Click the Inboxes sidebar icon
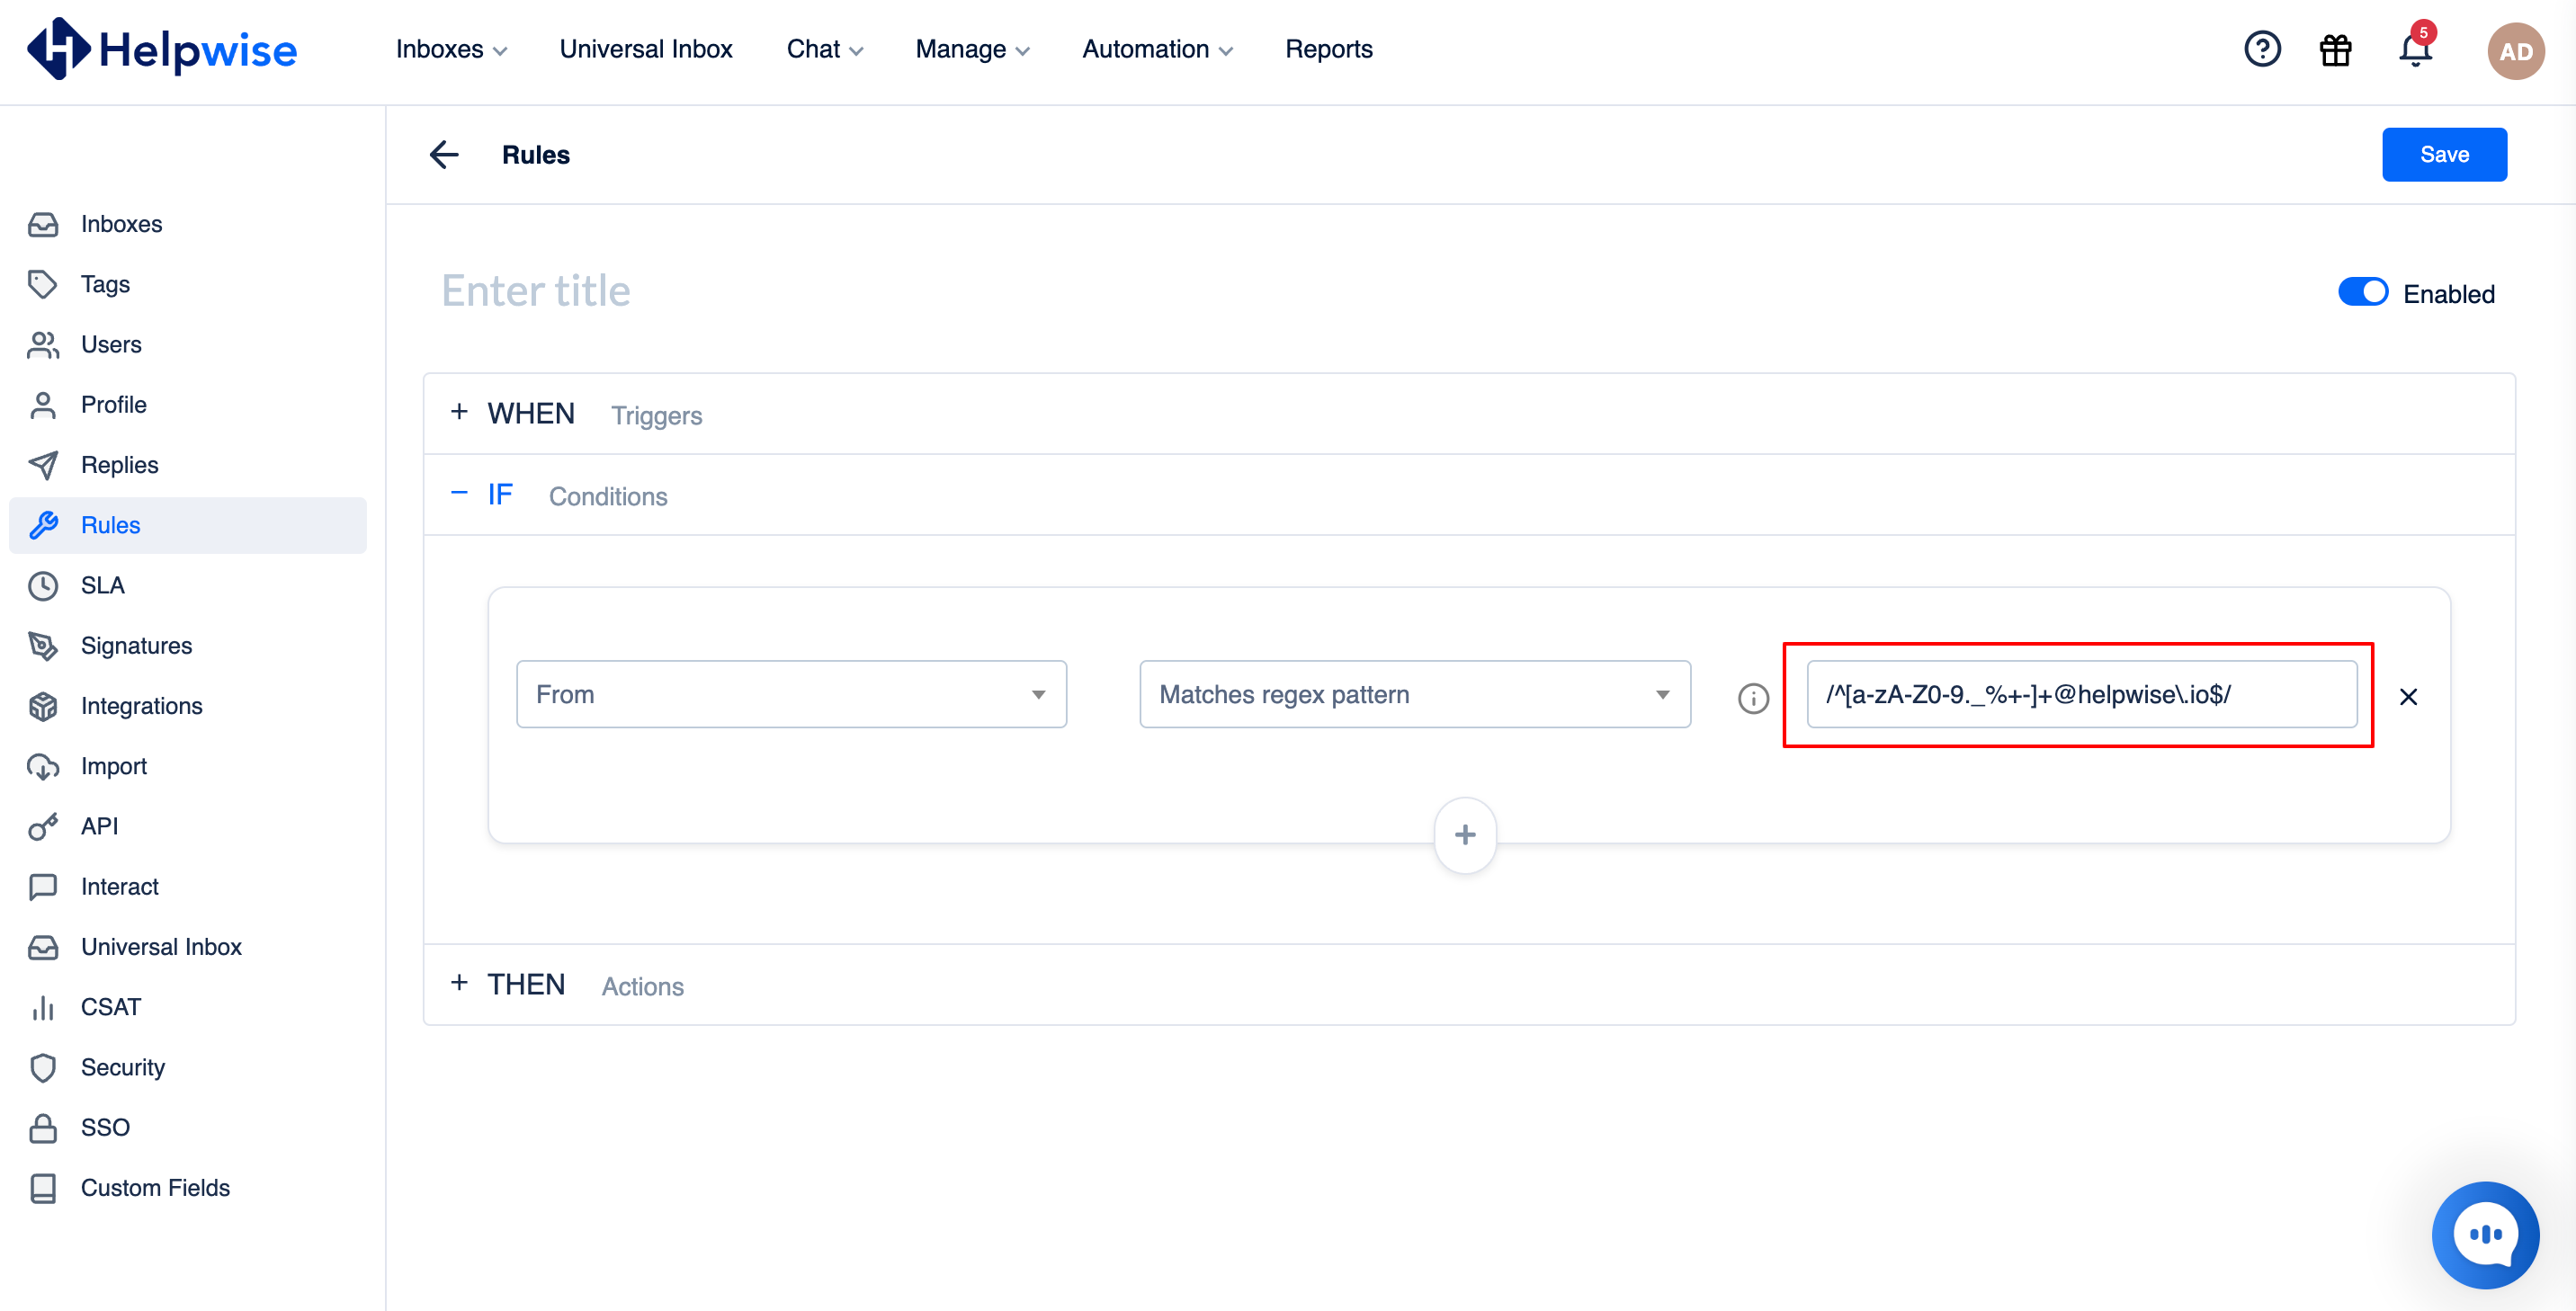 pos(45,224)
